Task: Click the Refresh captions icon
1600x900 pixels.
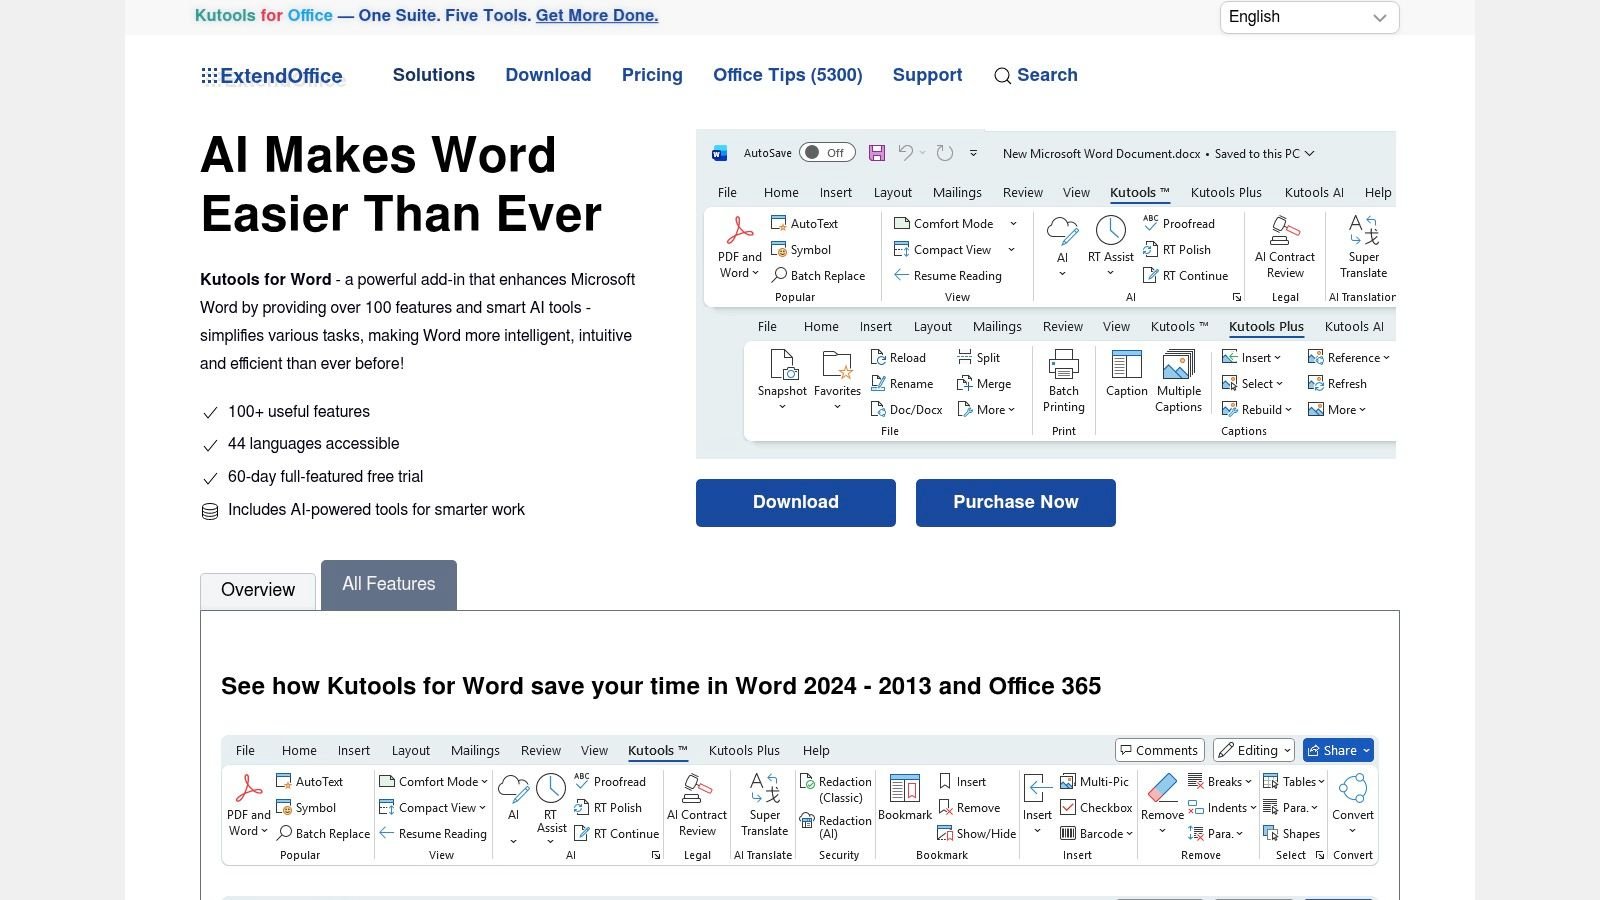Action: tap(1316, 383)
